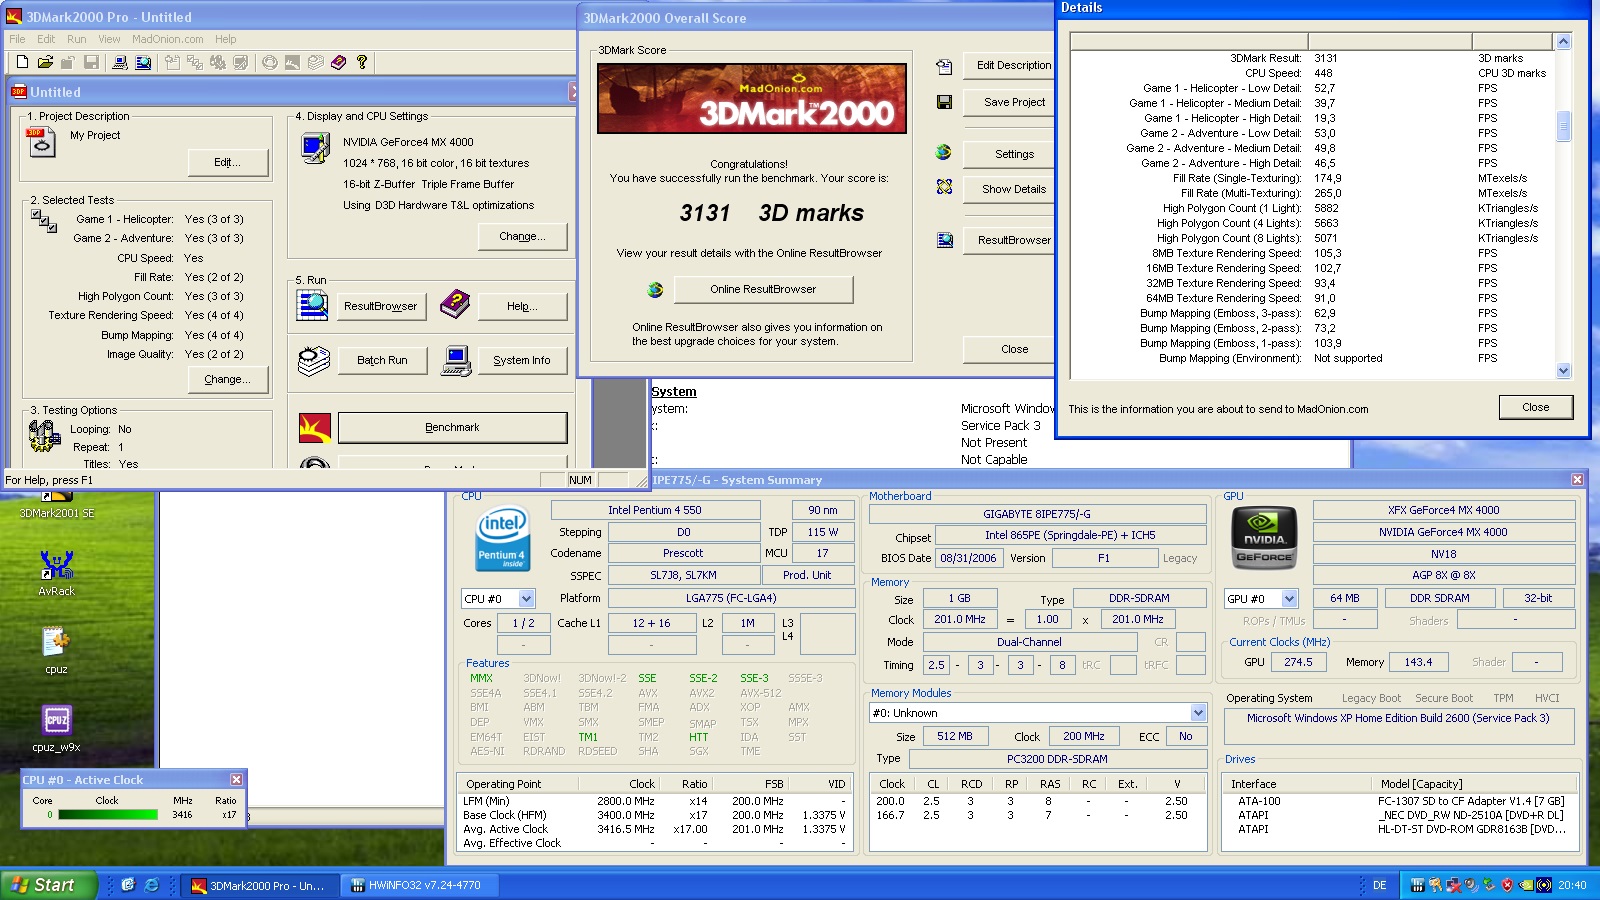
Task: Click the Details list scroll-down arrow
Action: (x=1564, y=371)
